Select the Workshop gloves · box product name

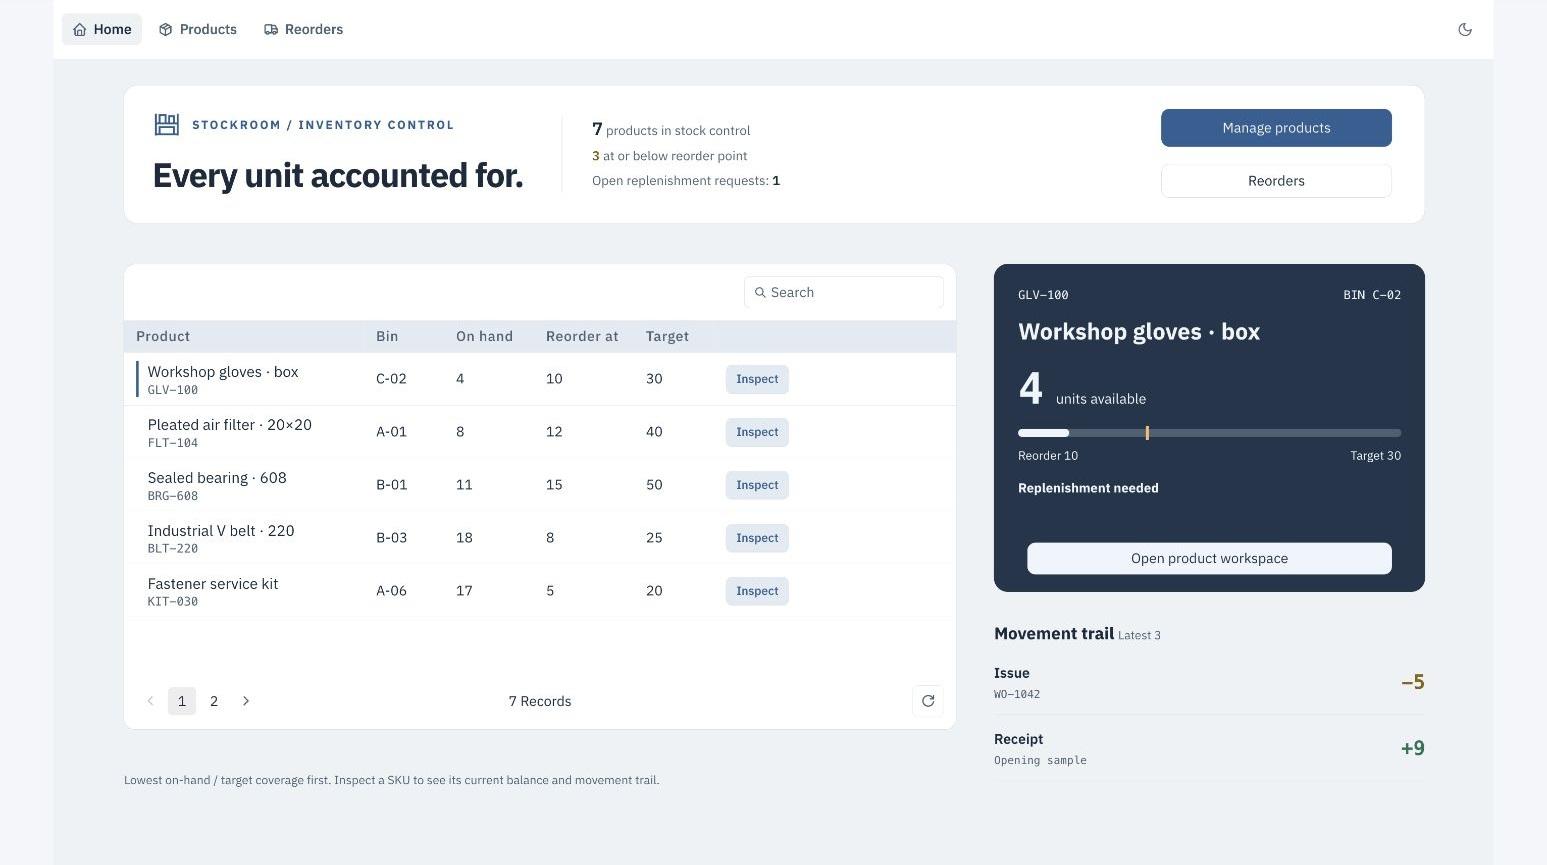pos(223,372)
